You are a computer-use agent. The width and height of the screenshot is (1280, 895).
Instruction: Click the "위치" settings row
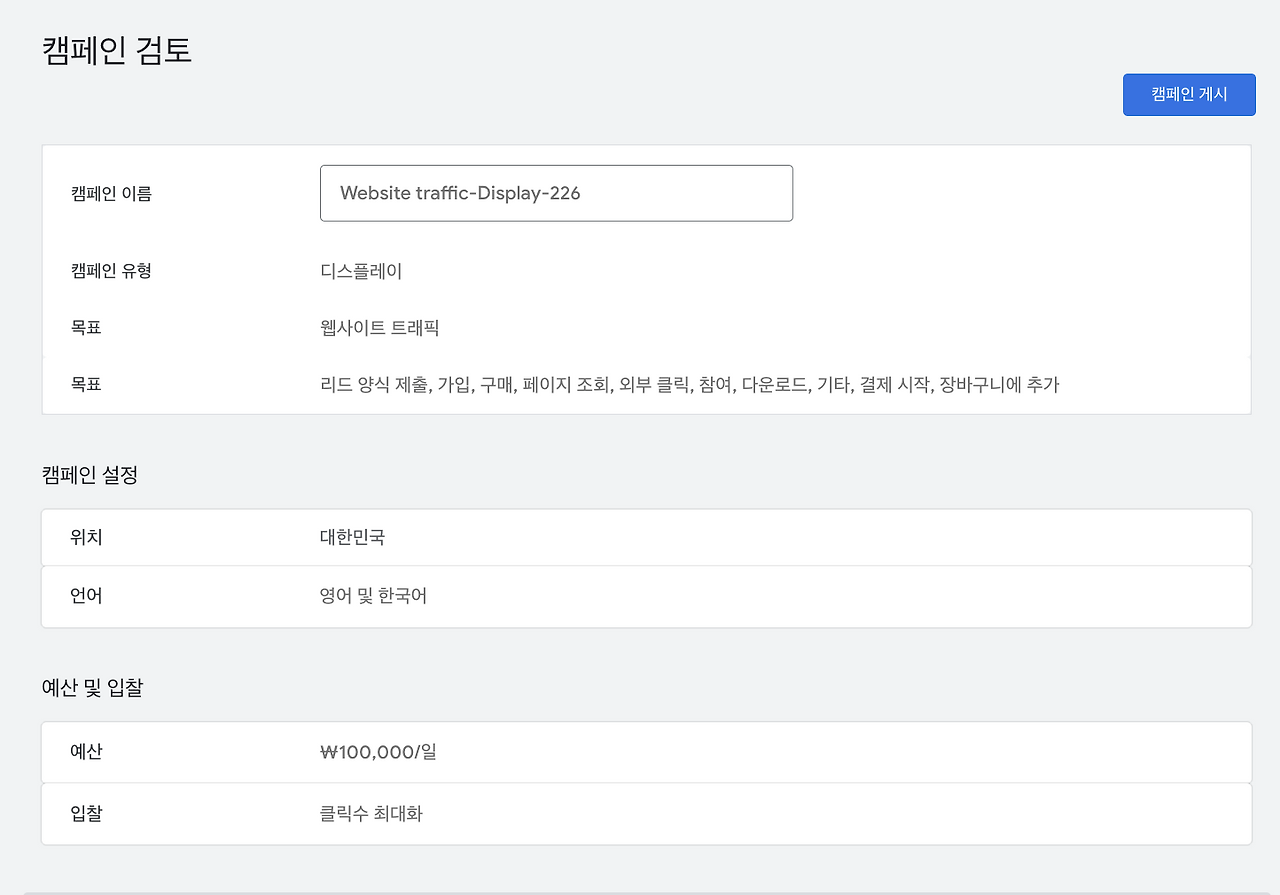pyautogui.click(x=86, y=537)
